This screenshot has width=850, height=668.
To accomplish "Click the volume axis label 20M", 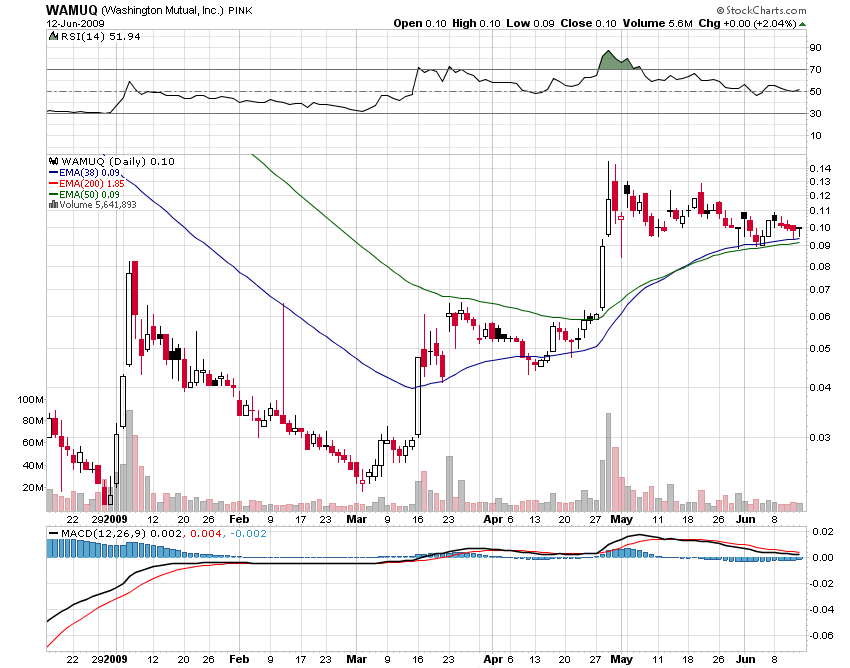I will [33, 487].
